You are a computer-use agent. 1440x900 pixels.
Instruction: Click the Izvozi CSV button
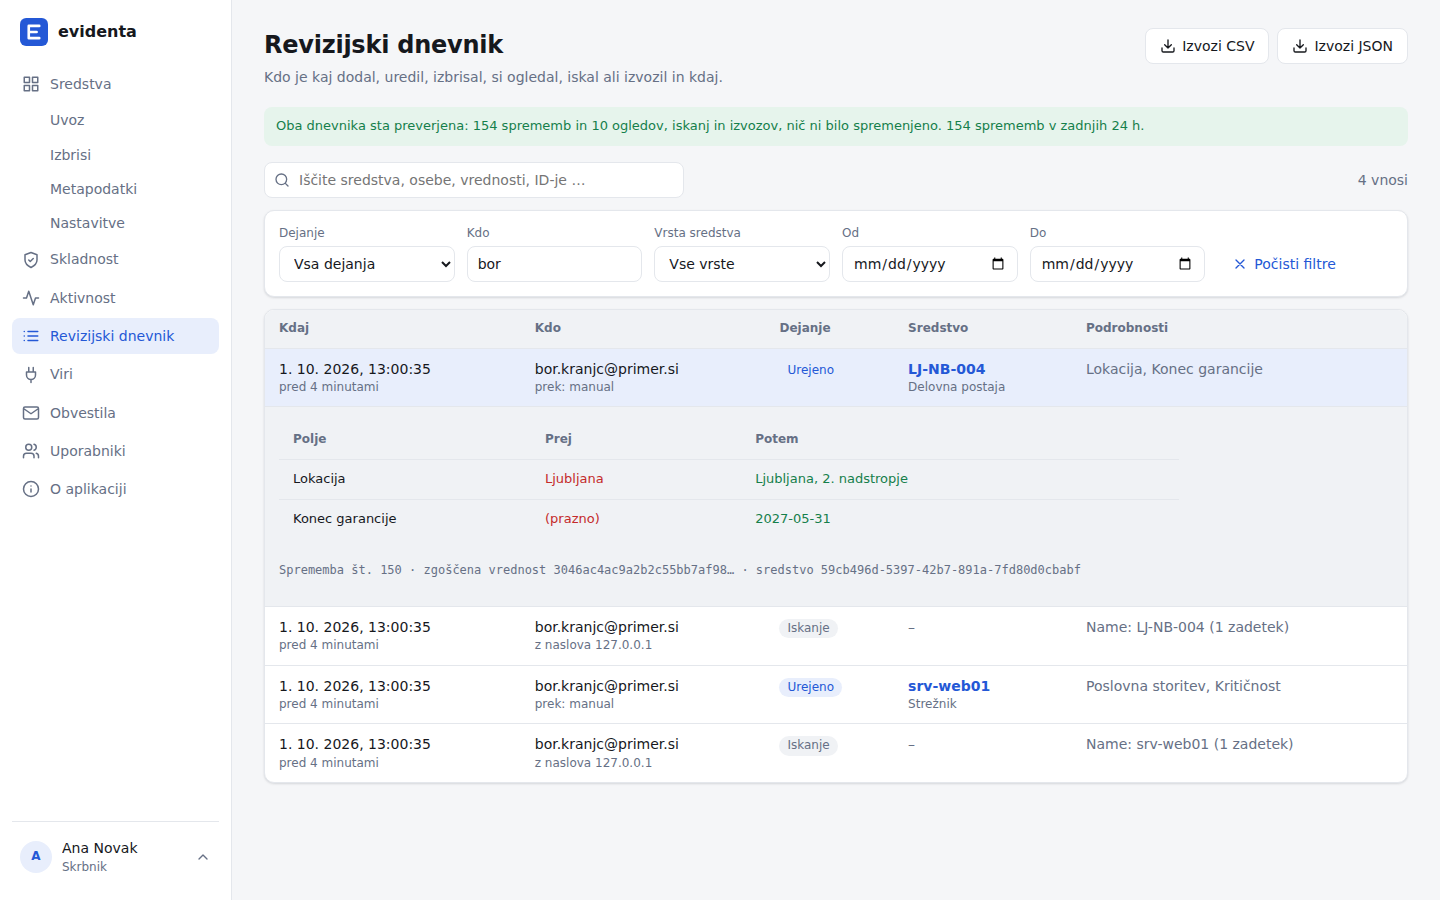tap(1207, 46)
